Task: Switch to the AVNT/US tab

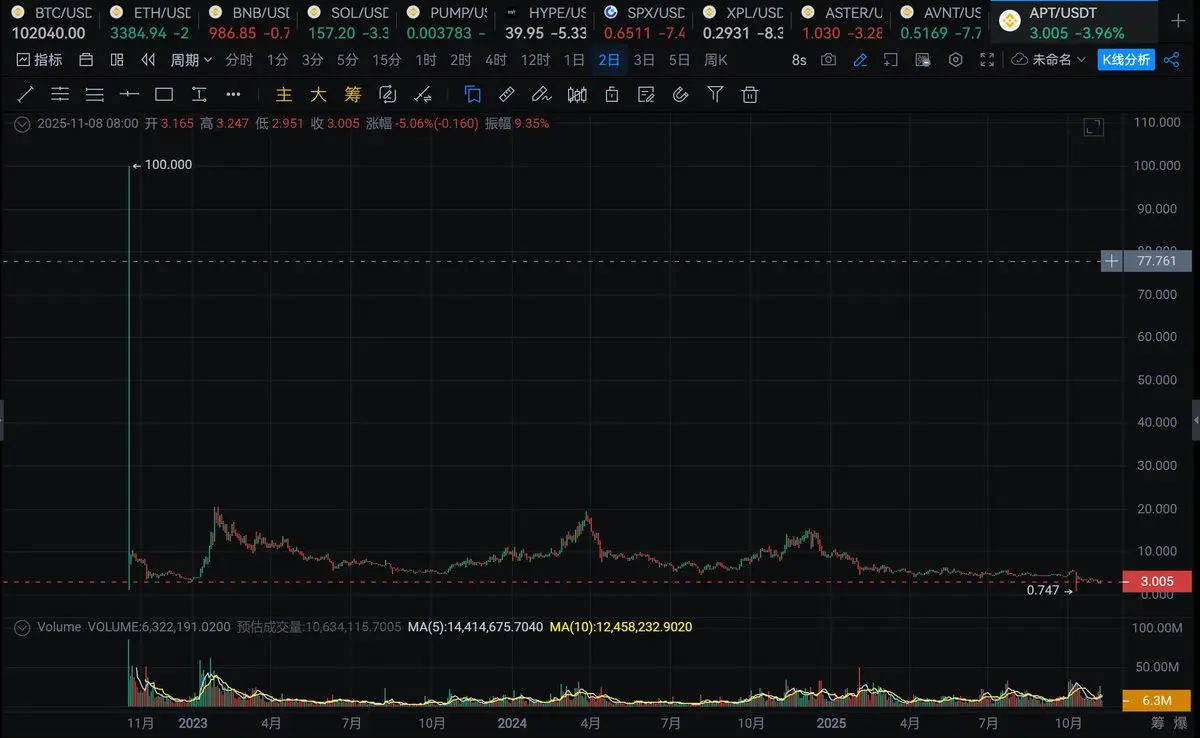Action: click(940, 22)
